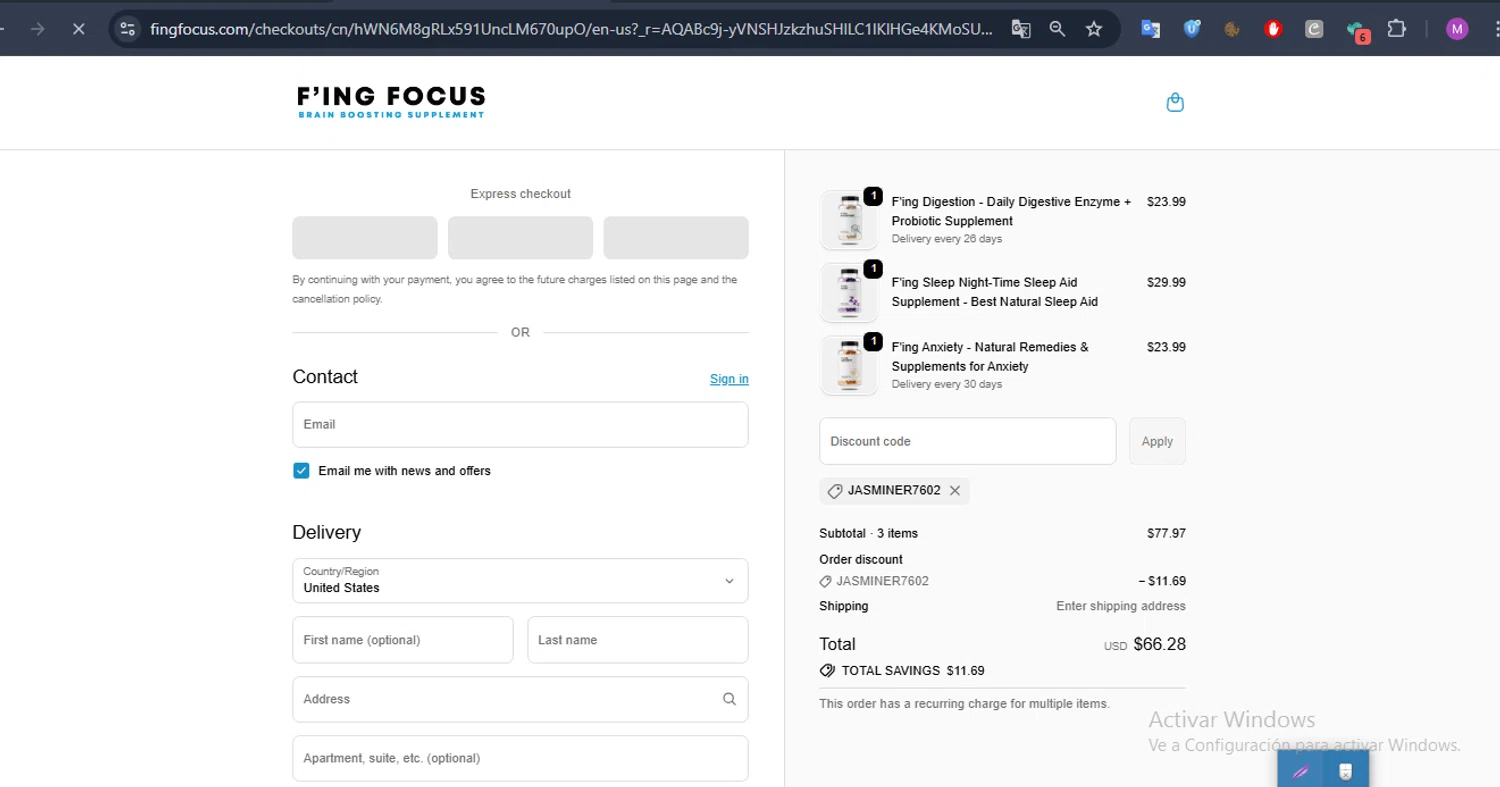Click the TOTAL SAVINGS $11.69 line

(x=902, y=671)
